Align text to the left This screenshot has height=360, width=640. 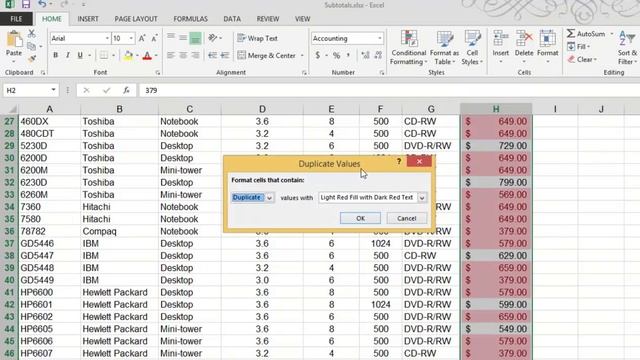pos(171,56)
